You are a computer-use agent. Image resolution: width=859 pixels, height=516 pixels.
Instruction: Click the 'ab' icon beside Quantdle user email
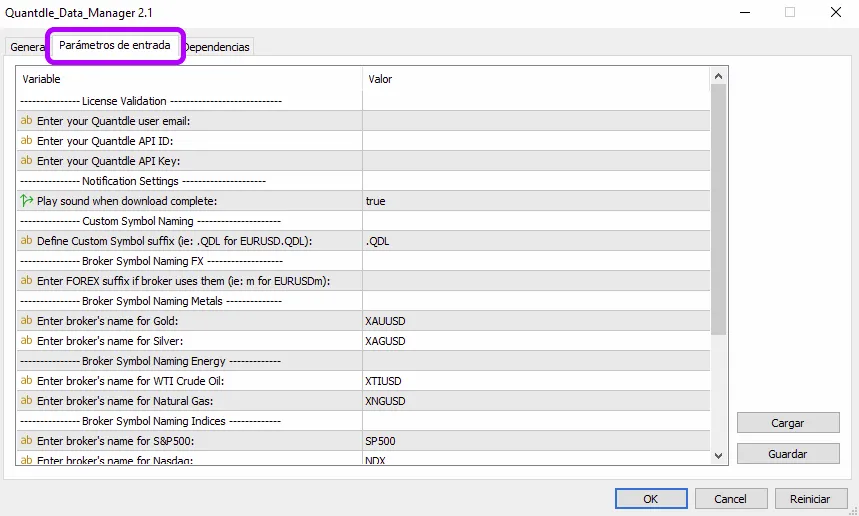point(26,121)
